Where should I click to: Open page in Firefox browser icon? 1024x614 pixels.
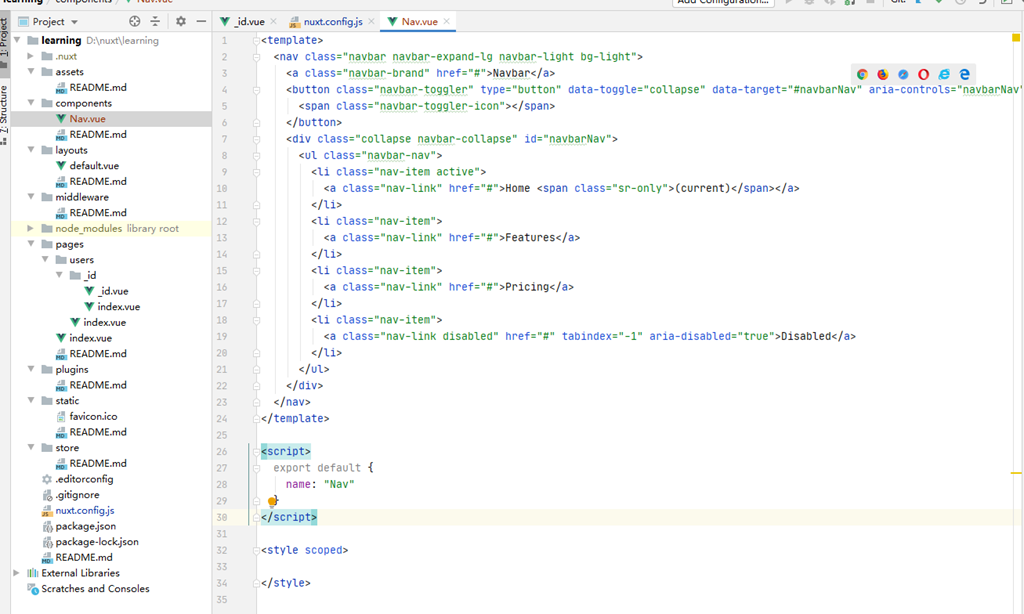(x=883, y=74)
